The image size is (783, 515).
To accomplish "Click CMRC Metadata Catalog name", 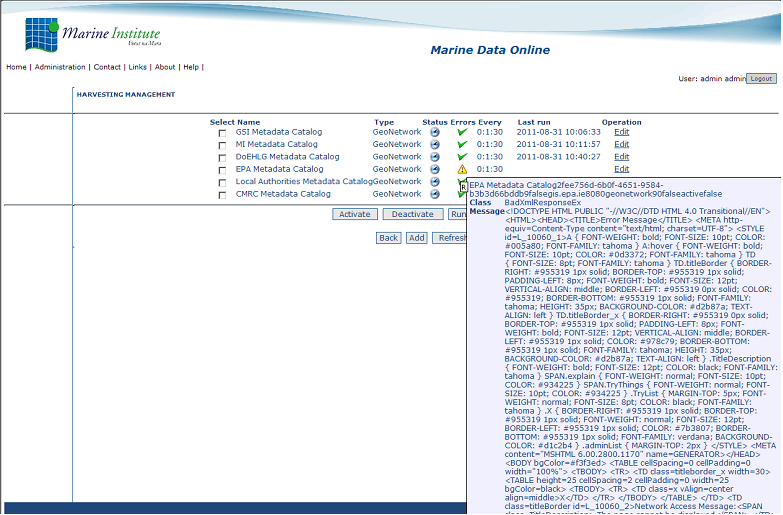I will pos(283,194).
